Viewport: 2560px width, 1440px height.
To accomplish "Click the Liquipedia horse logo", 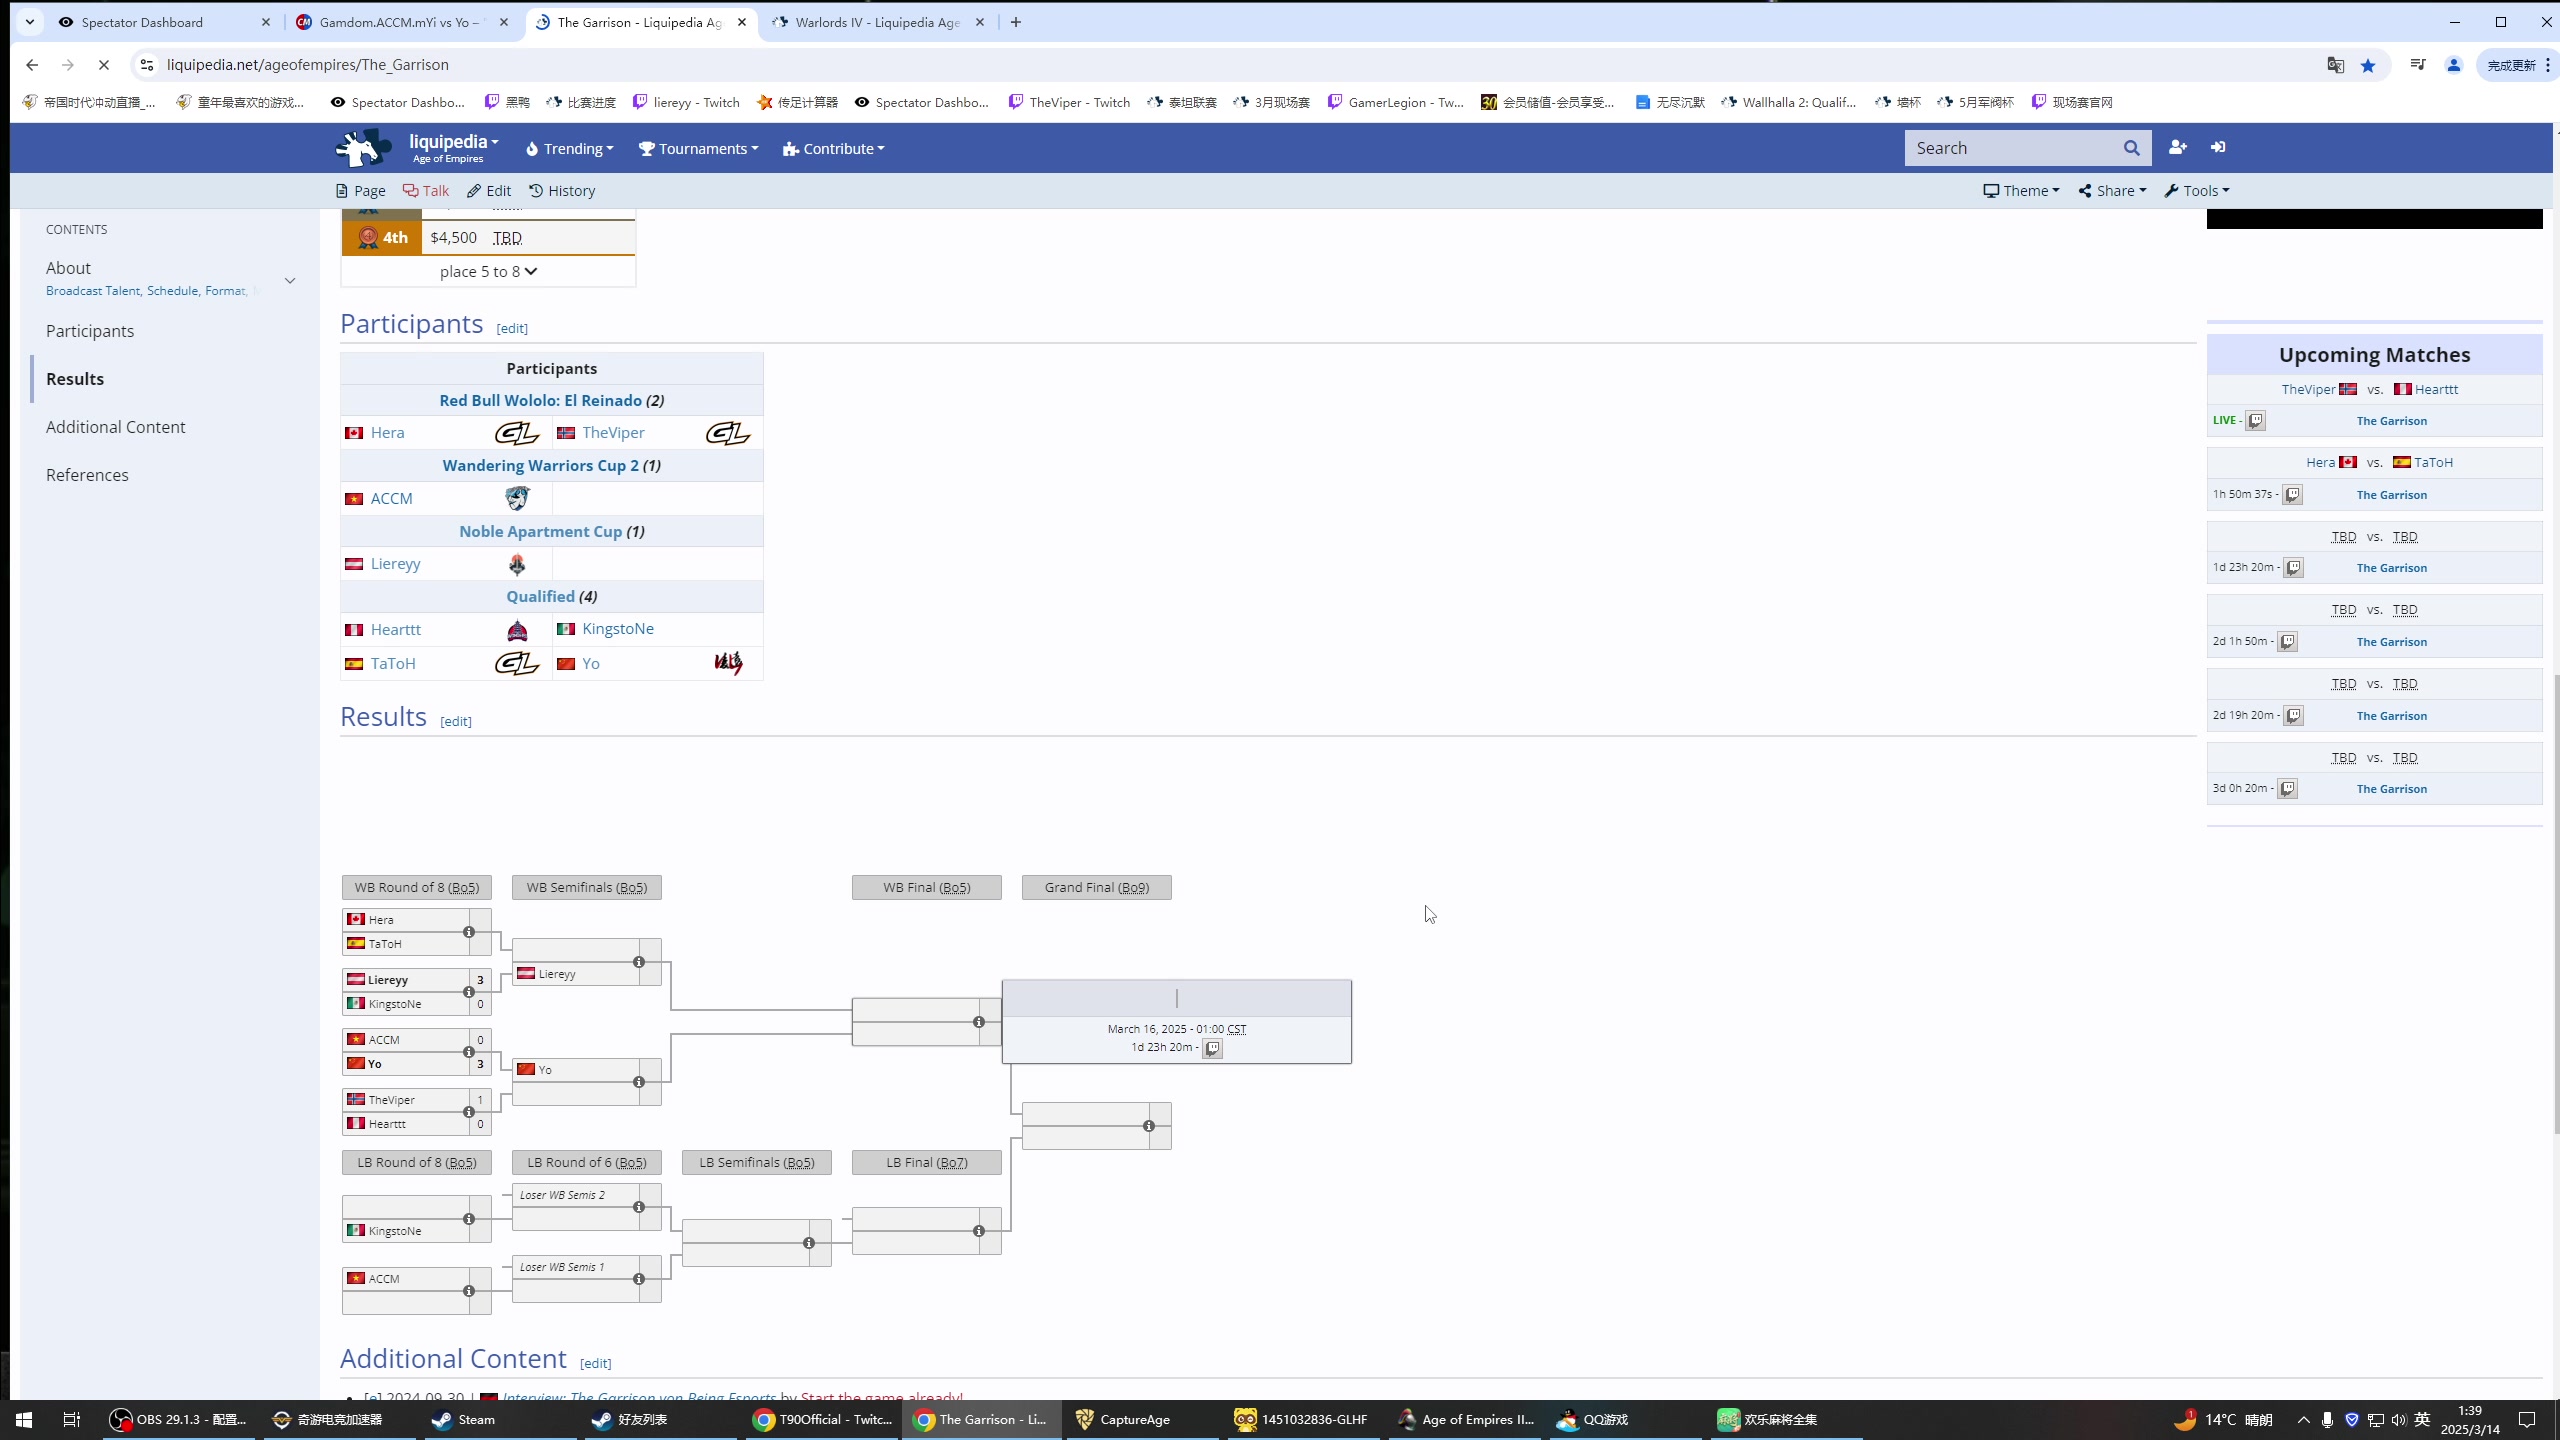I will click(x=363, y=148).
